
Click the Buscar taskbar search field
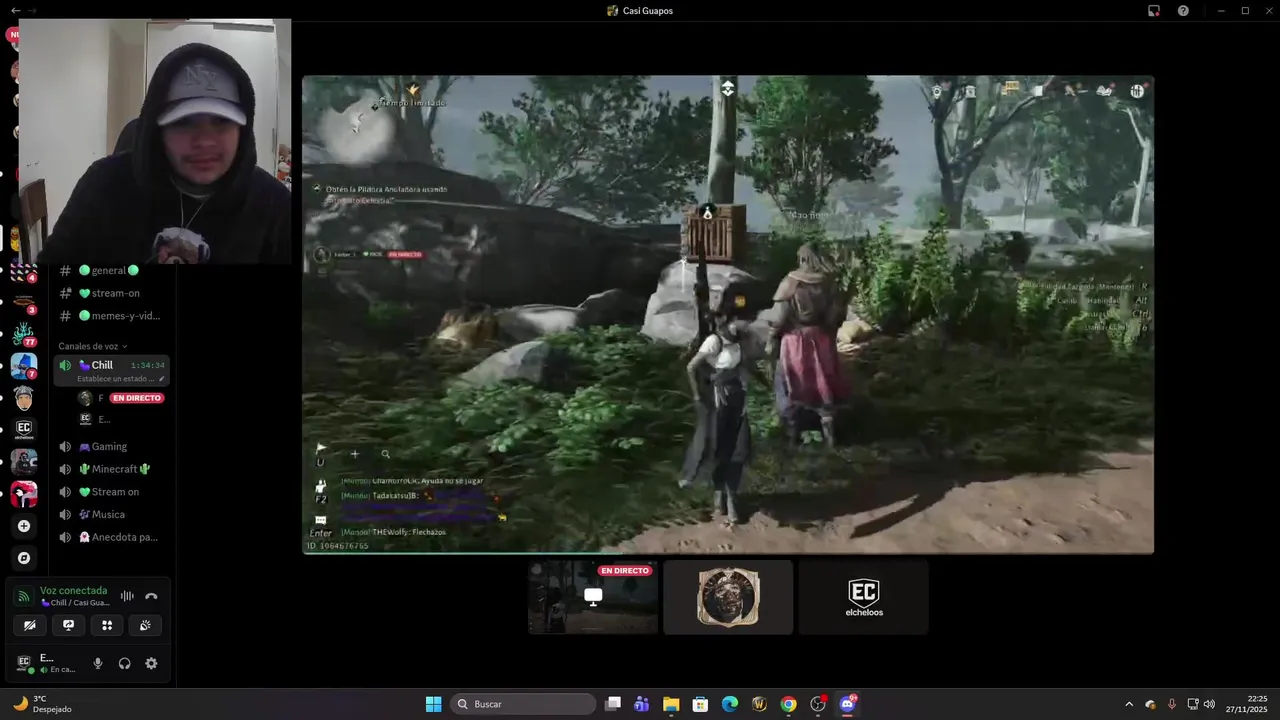[x=523, y=704]
